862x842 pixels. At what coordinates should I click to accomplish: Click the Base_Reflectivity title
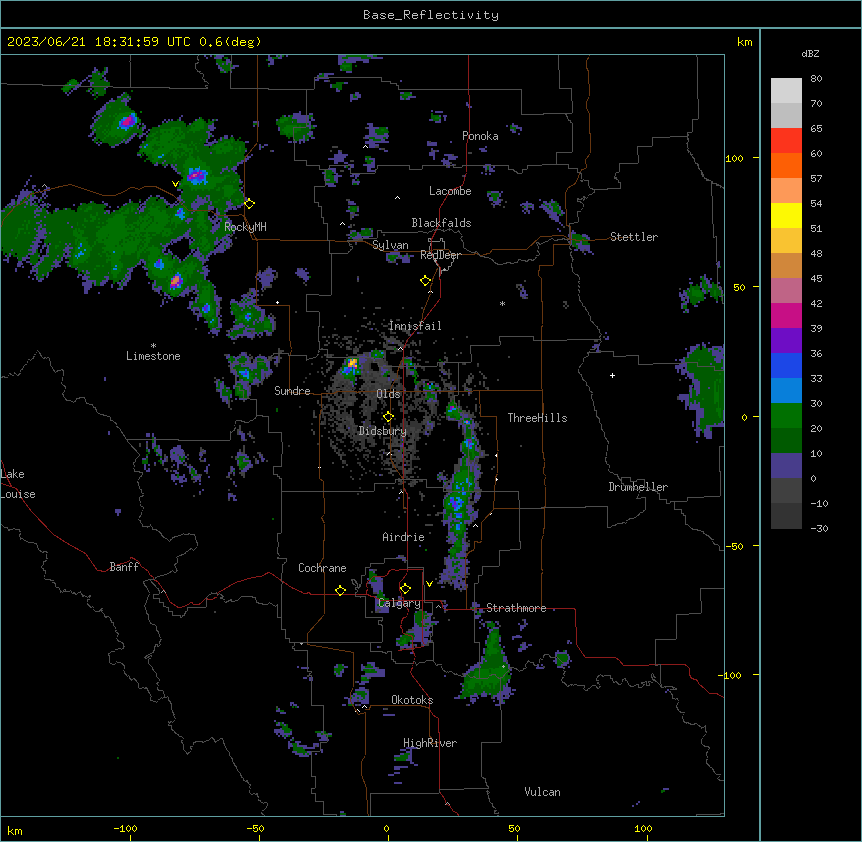point(431,15)
